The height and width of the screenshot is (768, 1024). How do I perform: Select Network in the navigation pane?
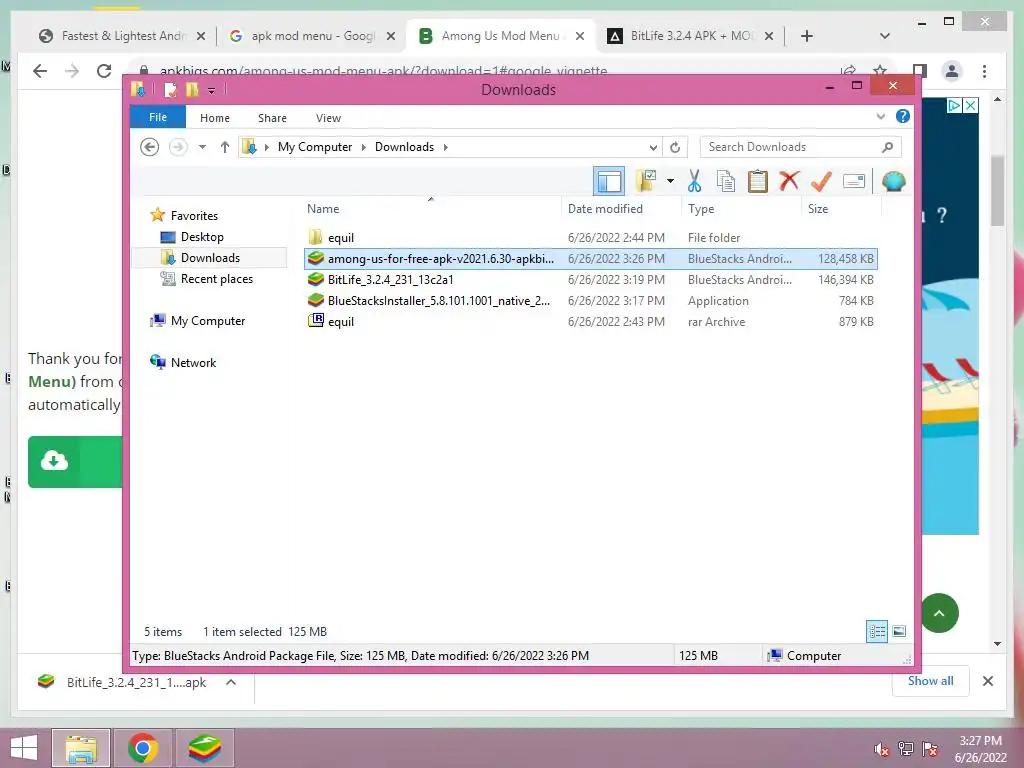coord(193,362)
